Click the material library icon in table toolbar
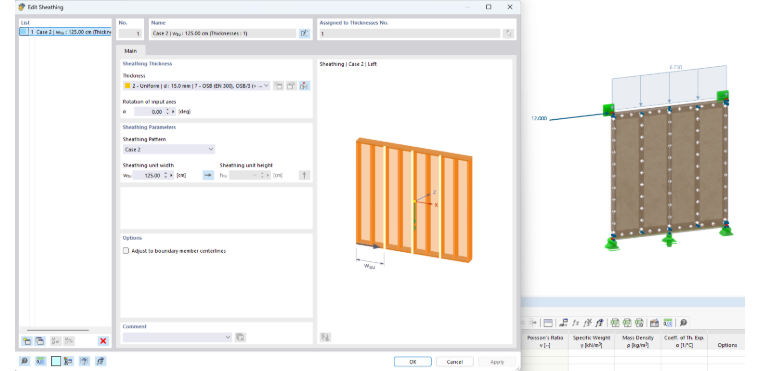Screen dimensions: 760x371 (x=654, y=323)
